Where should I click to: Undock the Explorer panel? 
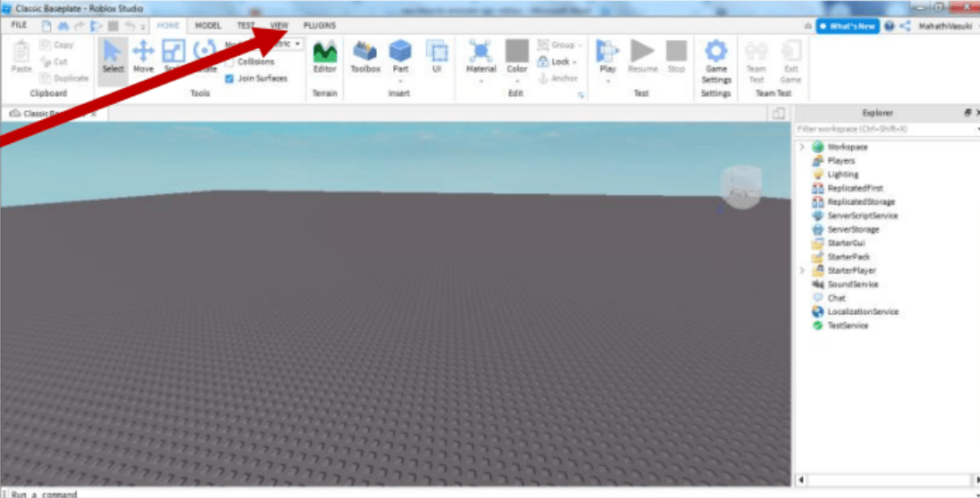(x=968, y=112)
